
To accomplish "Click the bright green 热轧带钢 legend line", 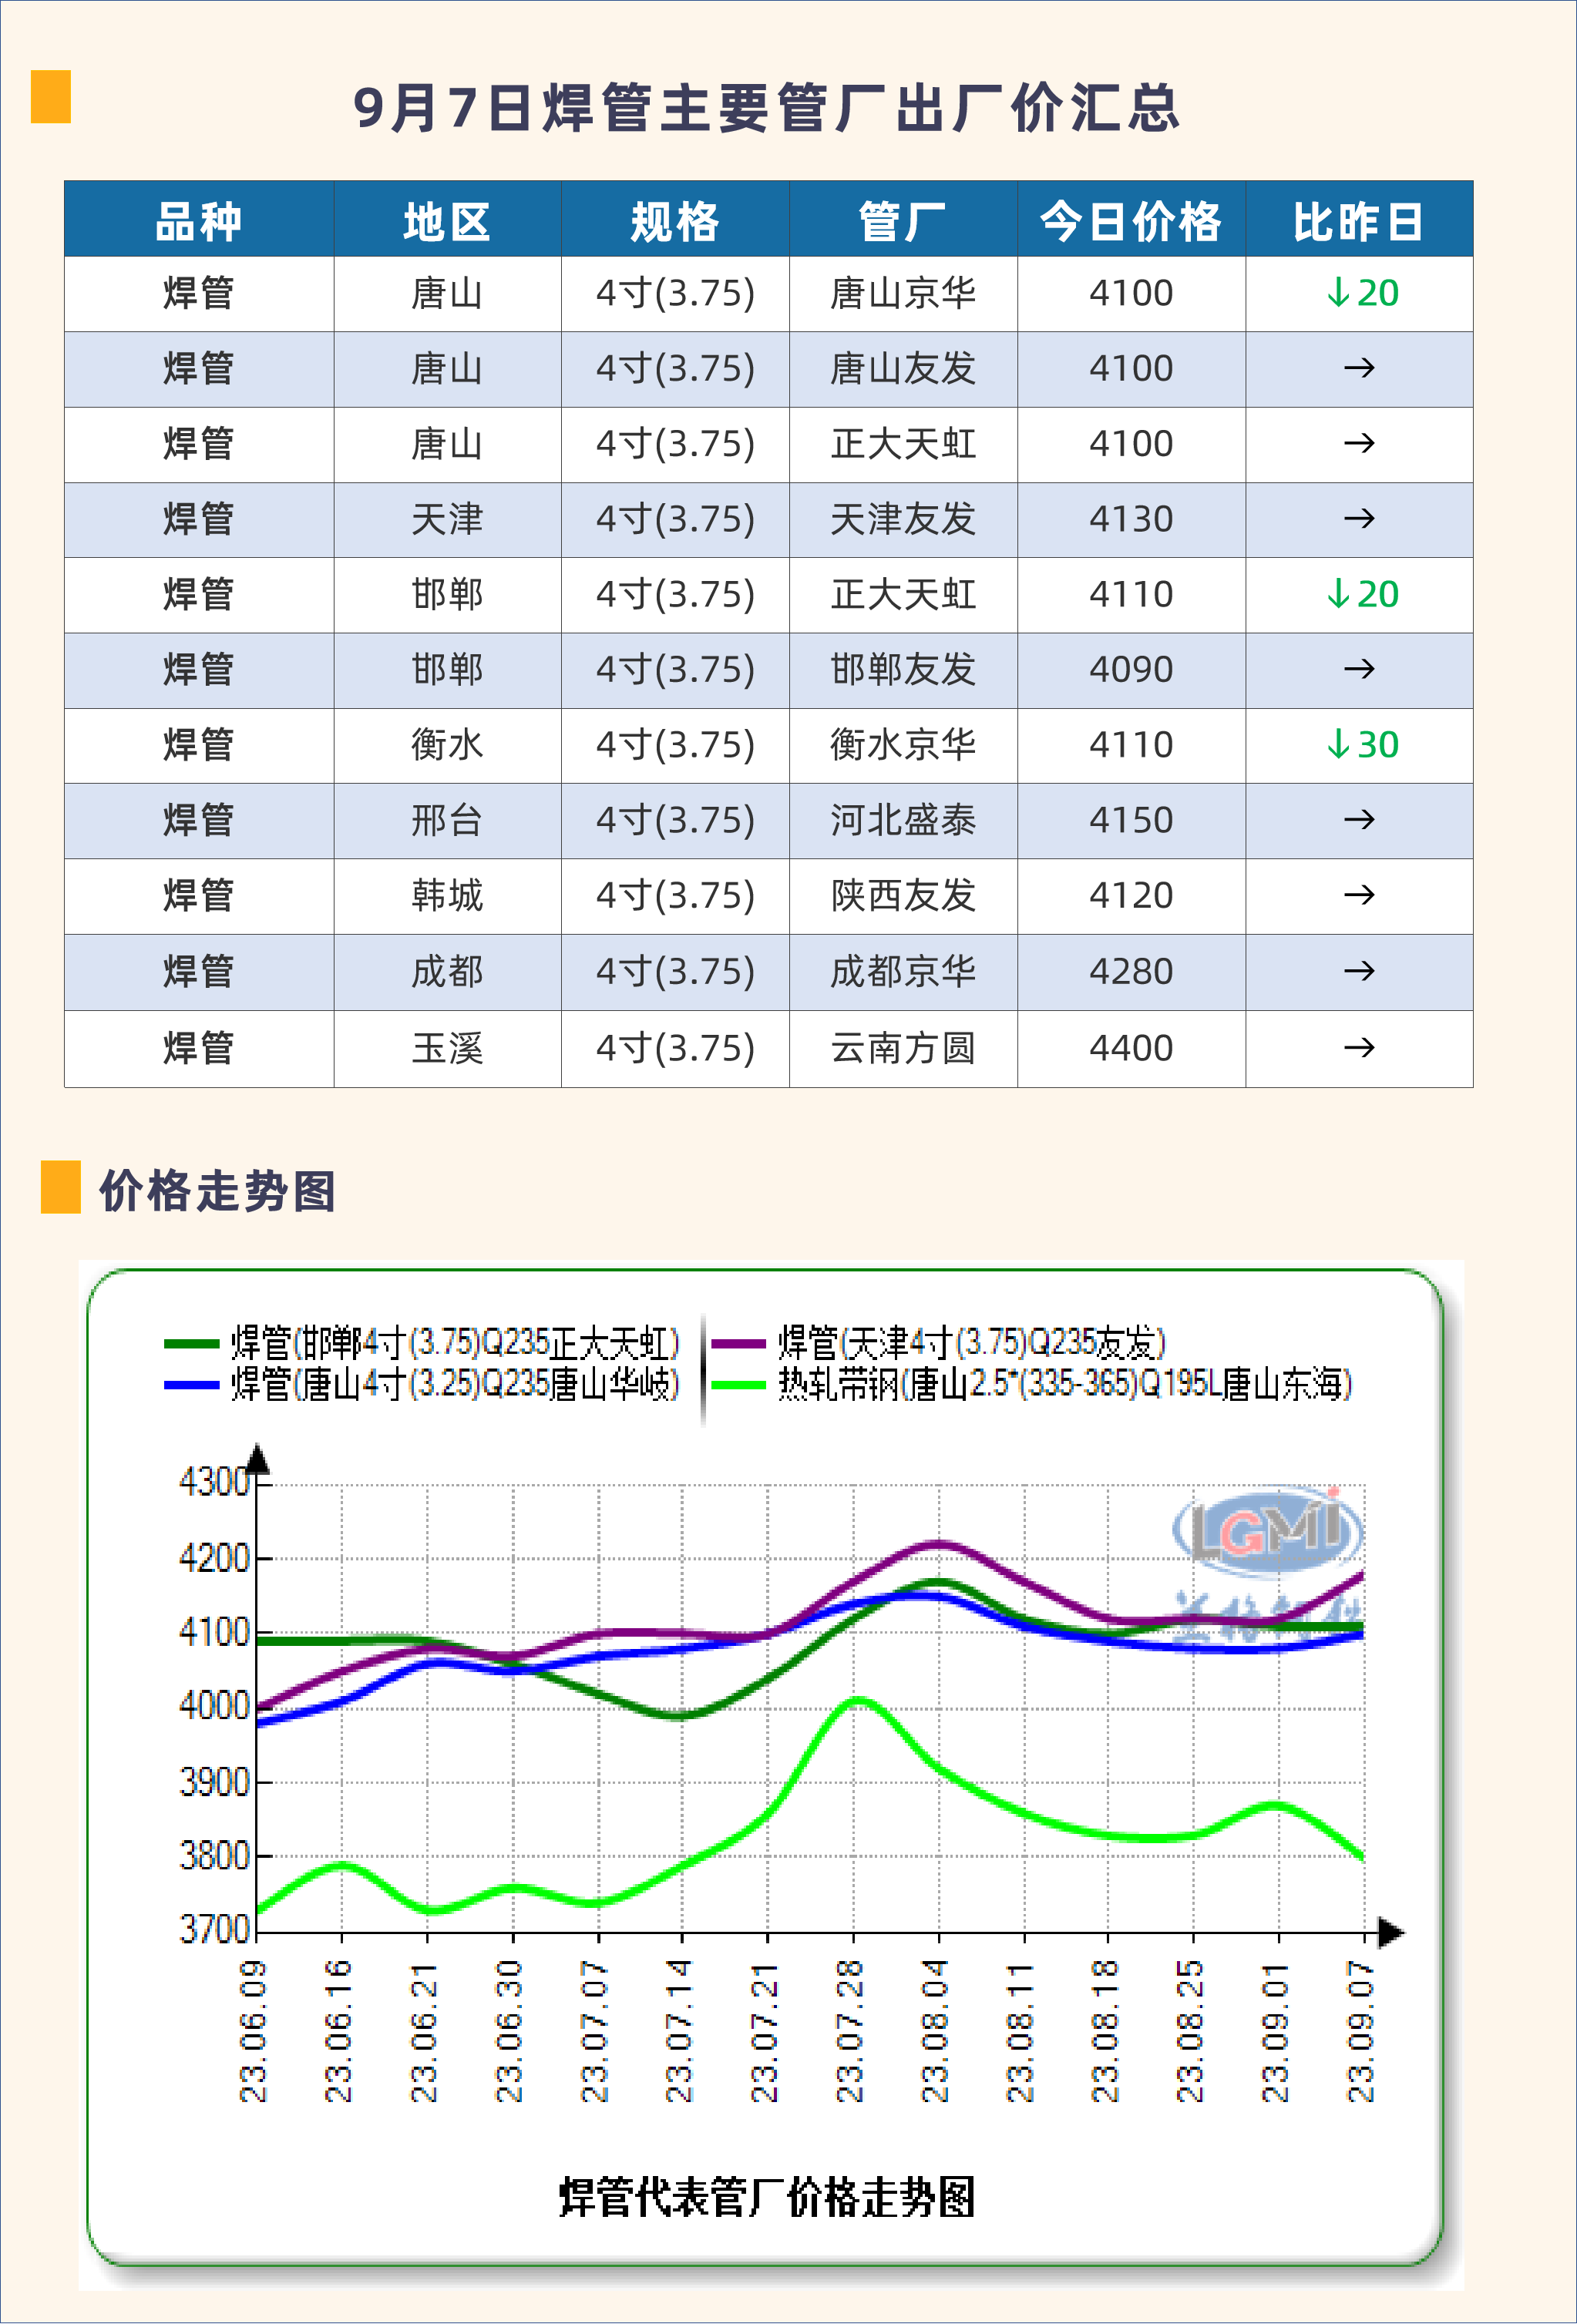I will pos(738,1385).
